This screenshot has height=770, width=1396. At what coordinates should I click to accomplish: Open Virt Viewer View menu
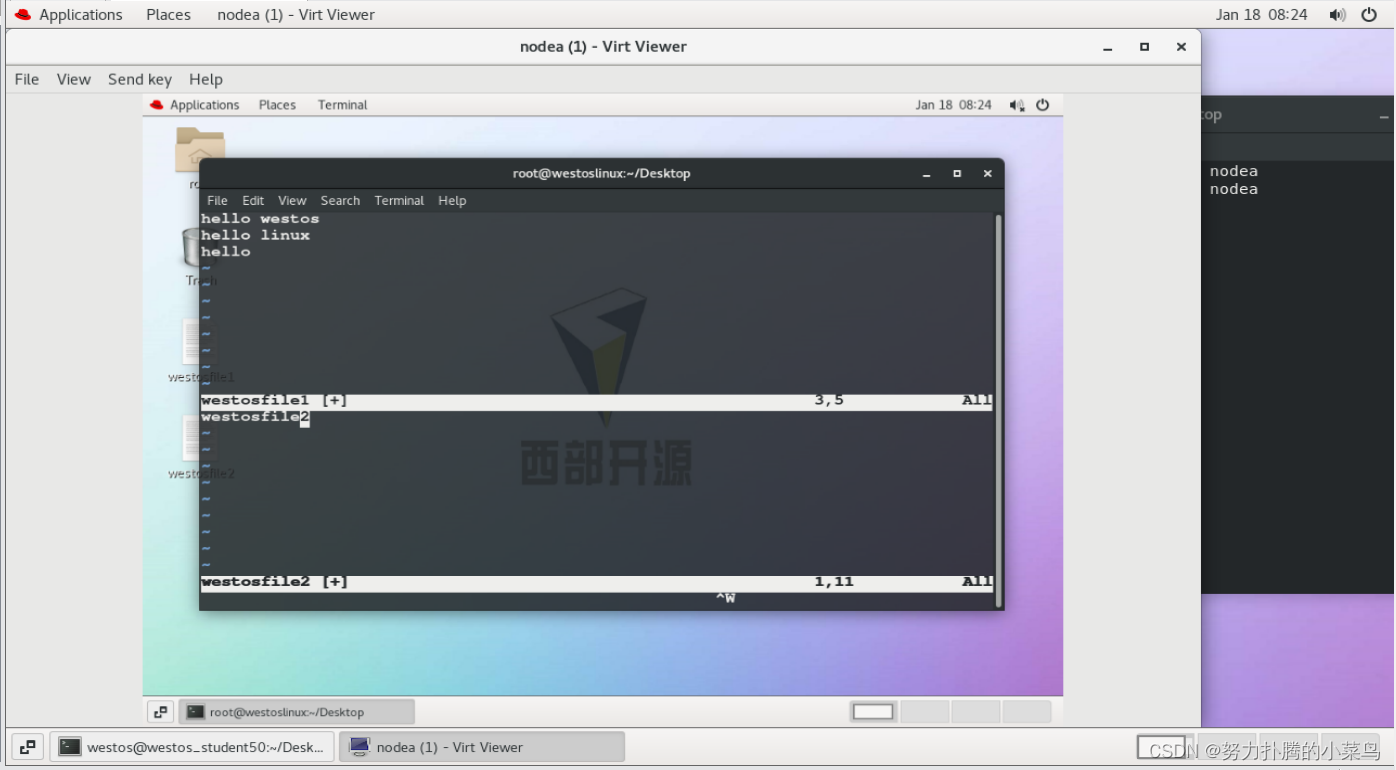click(74, 79)
